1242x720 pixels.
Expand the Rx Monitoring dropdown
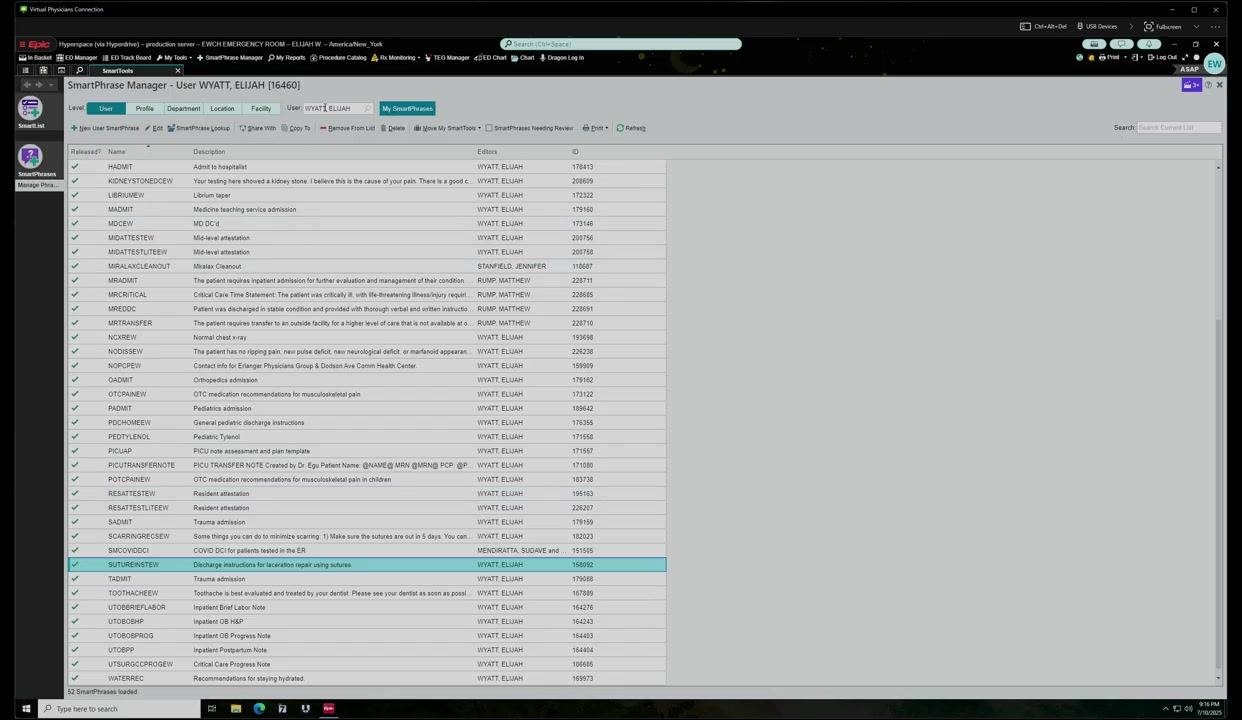pyautogui.click(x=396, y=58)
